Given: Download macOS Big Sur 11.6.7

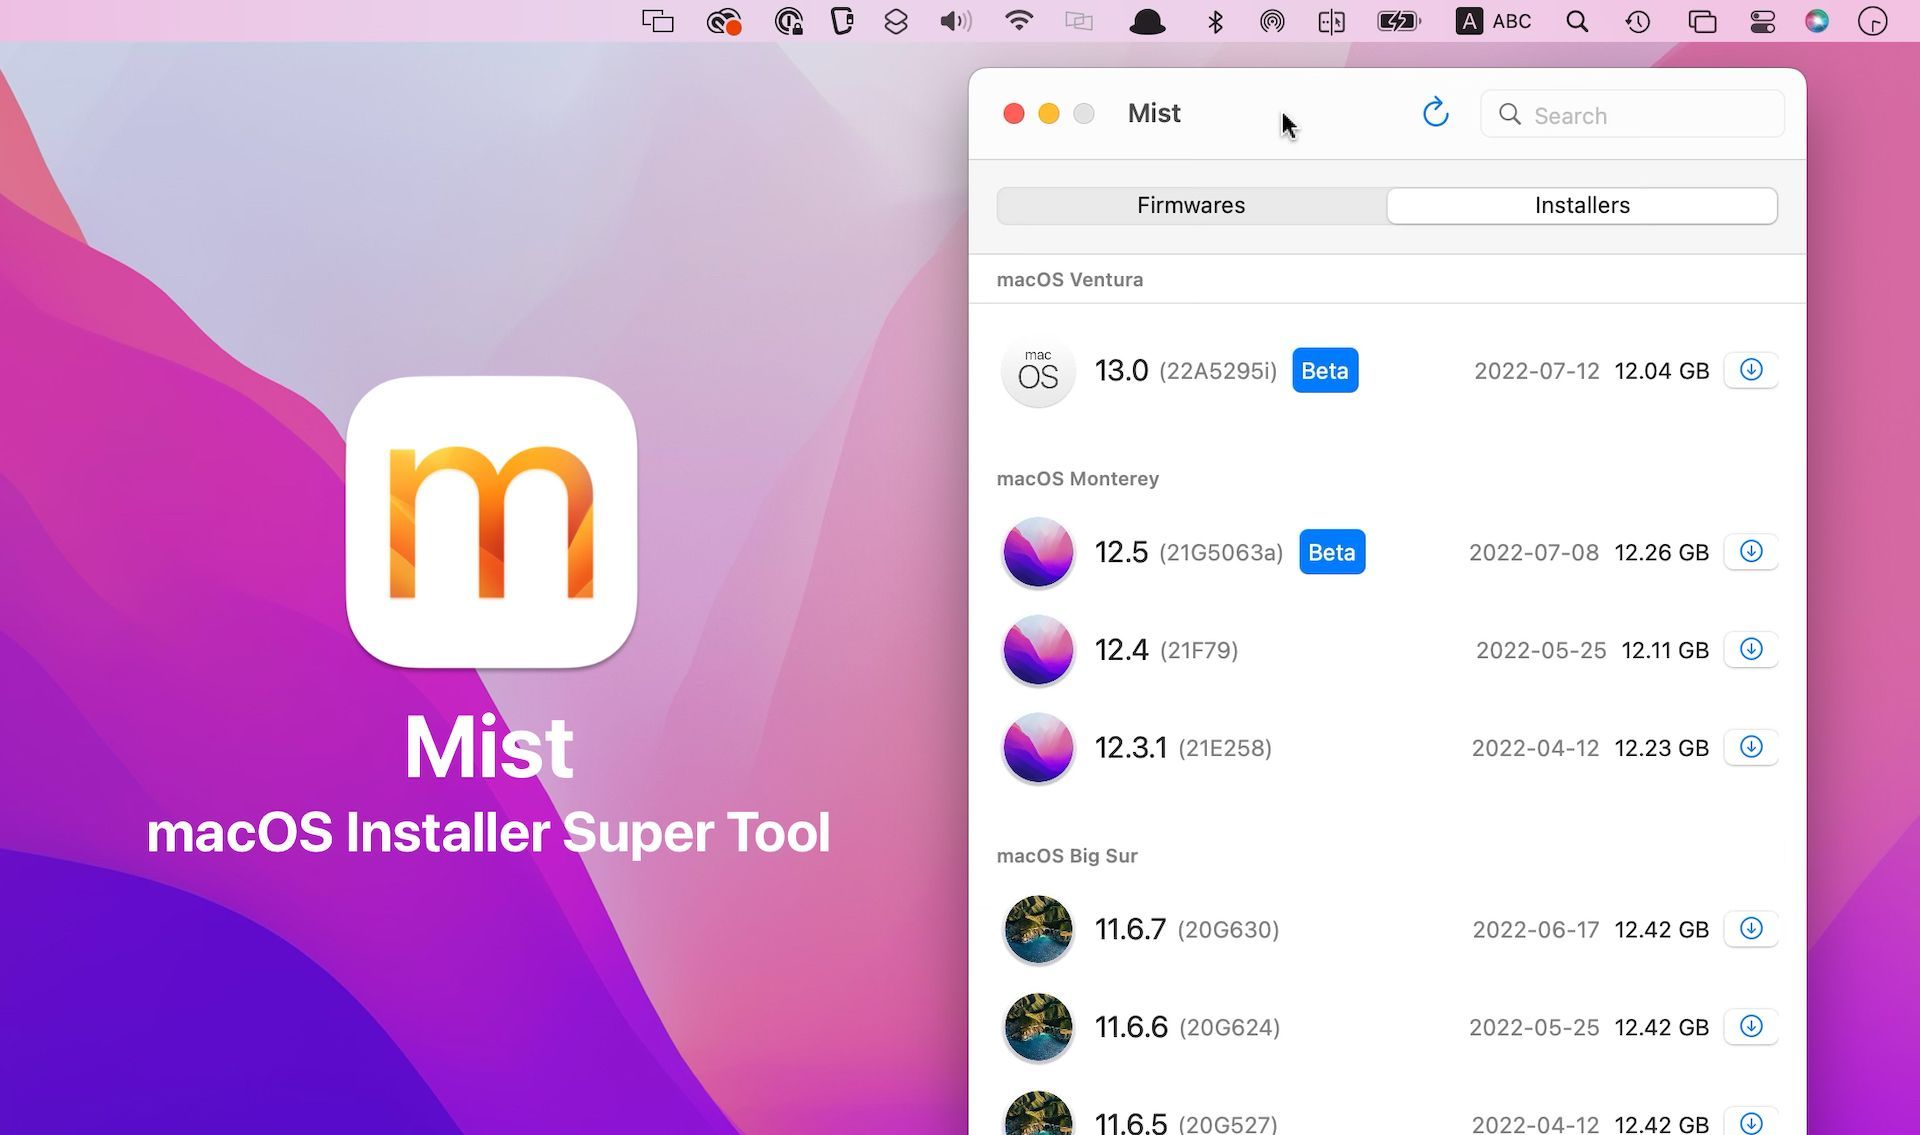Looking at the screenshot, I should (x=1752, y=930).
